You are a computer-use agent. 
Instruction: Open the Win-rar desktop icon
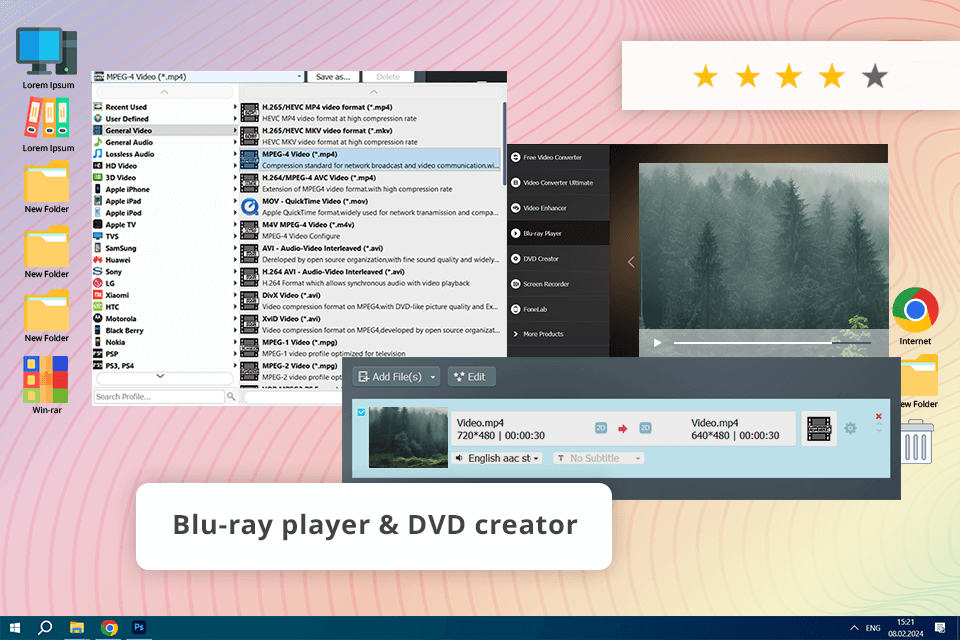click(x=46, y=380)
